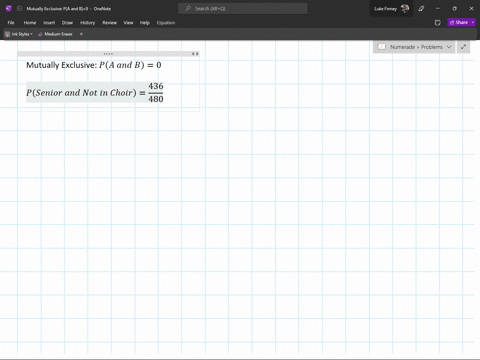The width and height of the screenshot is (480, 360).
Task: Click the purple Share button
Action: [x=458, y=22]
